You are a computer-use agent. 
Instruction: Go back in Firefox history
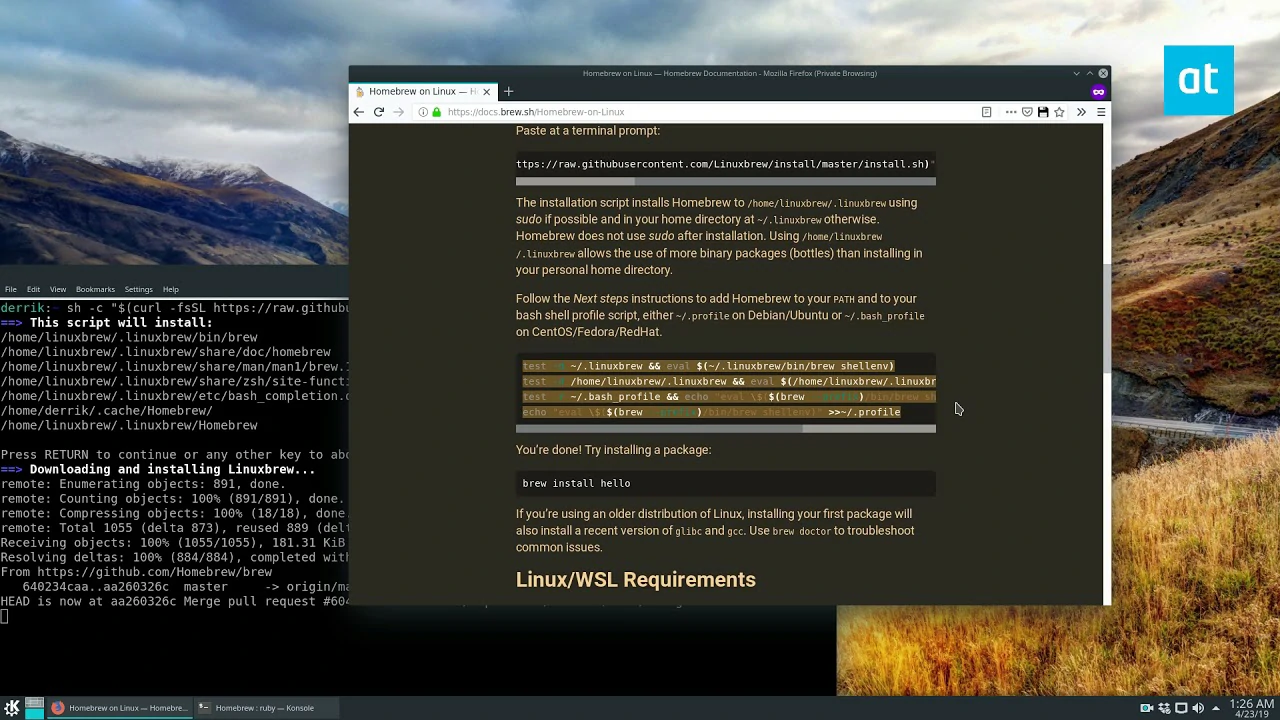[x=359, y=112]
